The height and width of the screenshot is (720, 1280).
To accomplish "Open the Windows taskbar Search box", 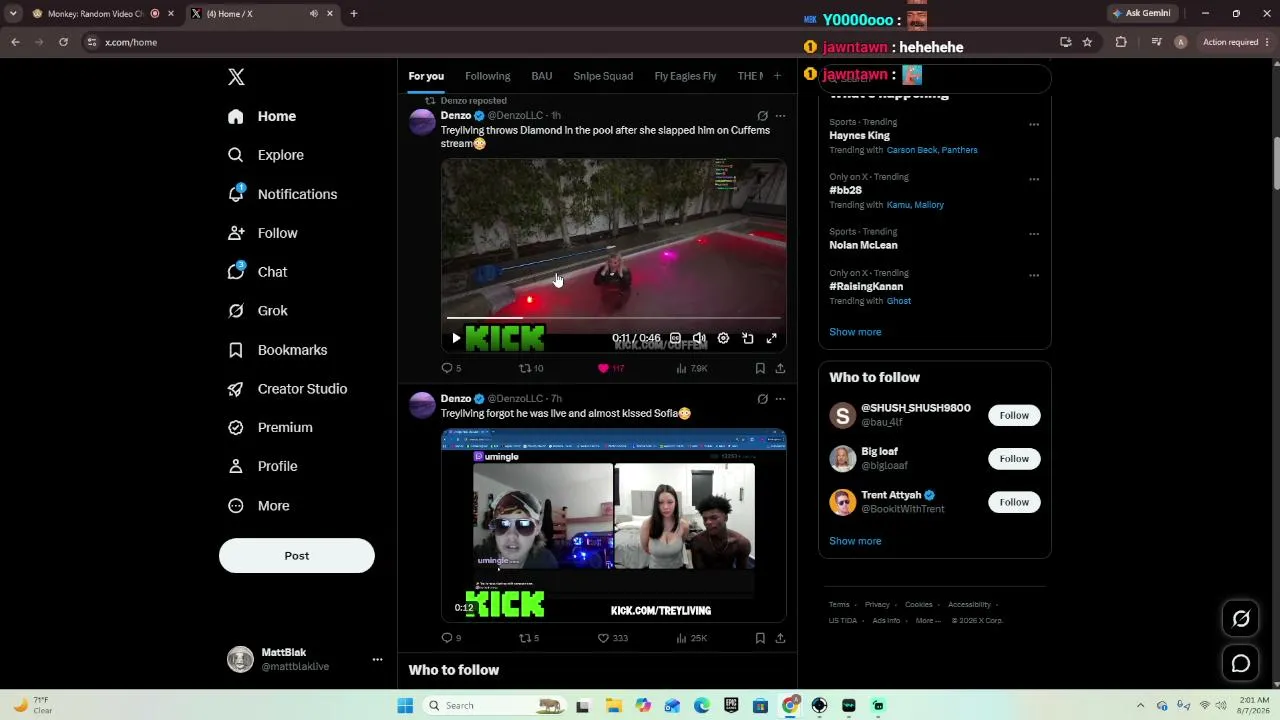I will click(493, 705).
